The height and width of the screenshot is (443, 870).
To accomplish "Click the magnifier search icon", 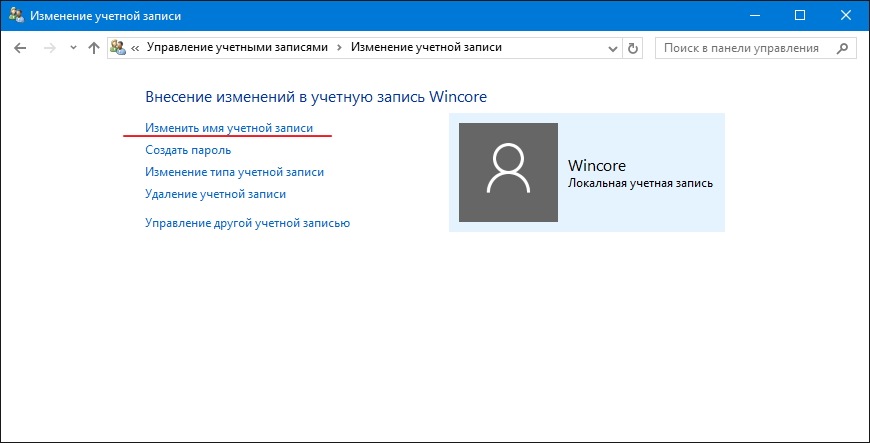I will (842, 48).
